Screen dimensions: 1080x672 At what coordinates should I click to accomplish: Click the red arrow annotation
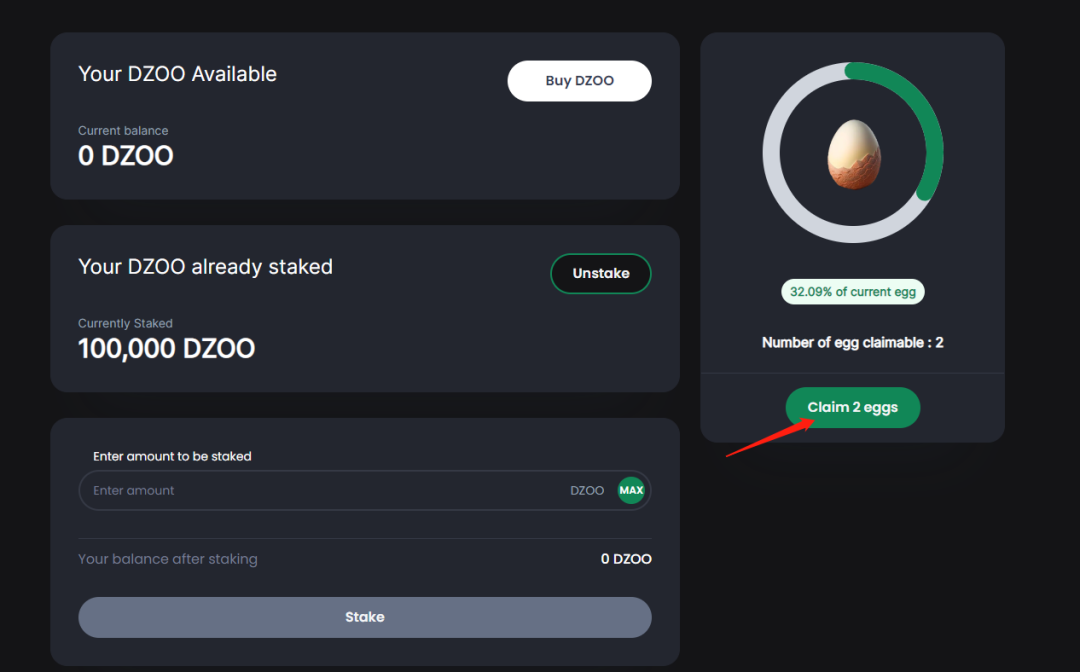(x=768, y=438)
